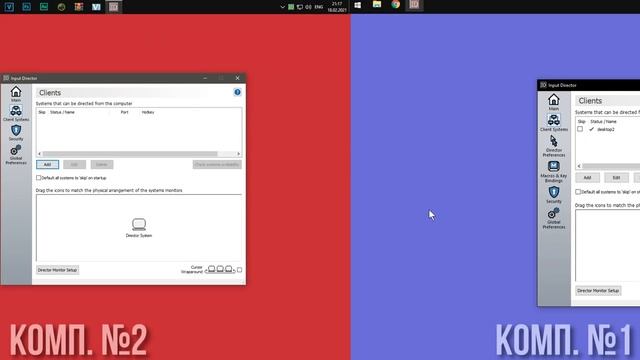The image size is (640, 360).
Task: Tick 'Default all systems to skip' in right window
Action: point(578,191)
